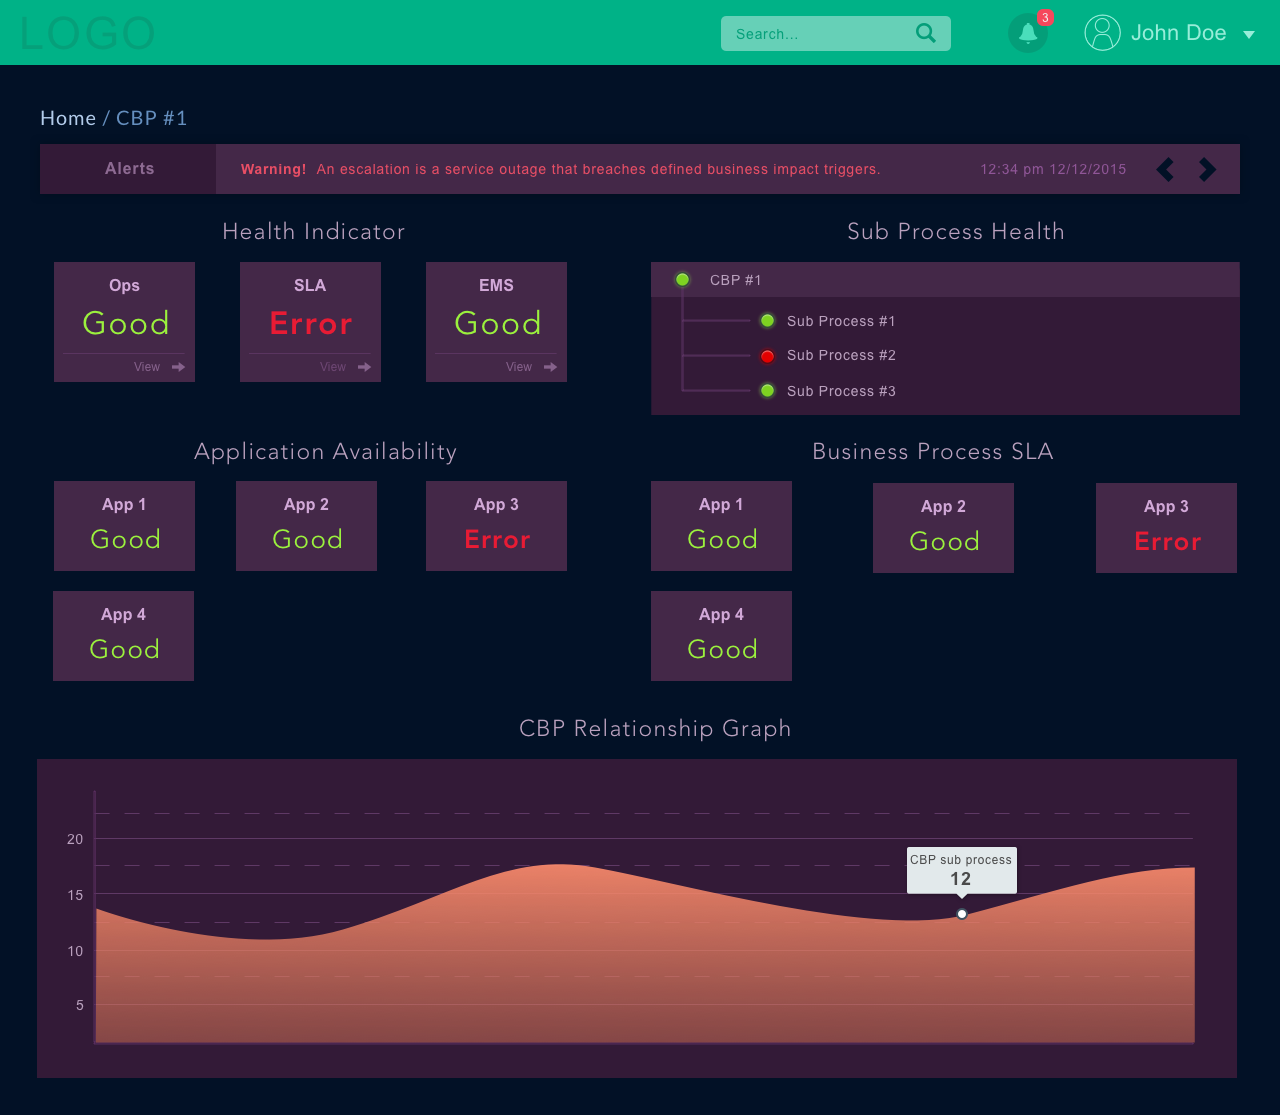
Task: Click the John Doe user avatar icon
Action: point(1102,33)
